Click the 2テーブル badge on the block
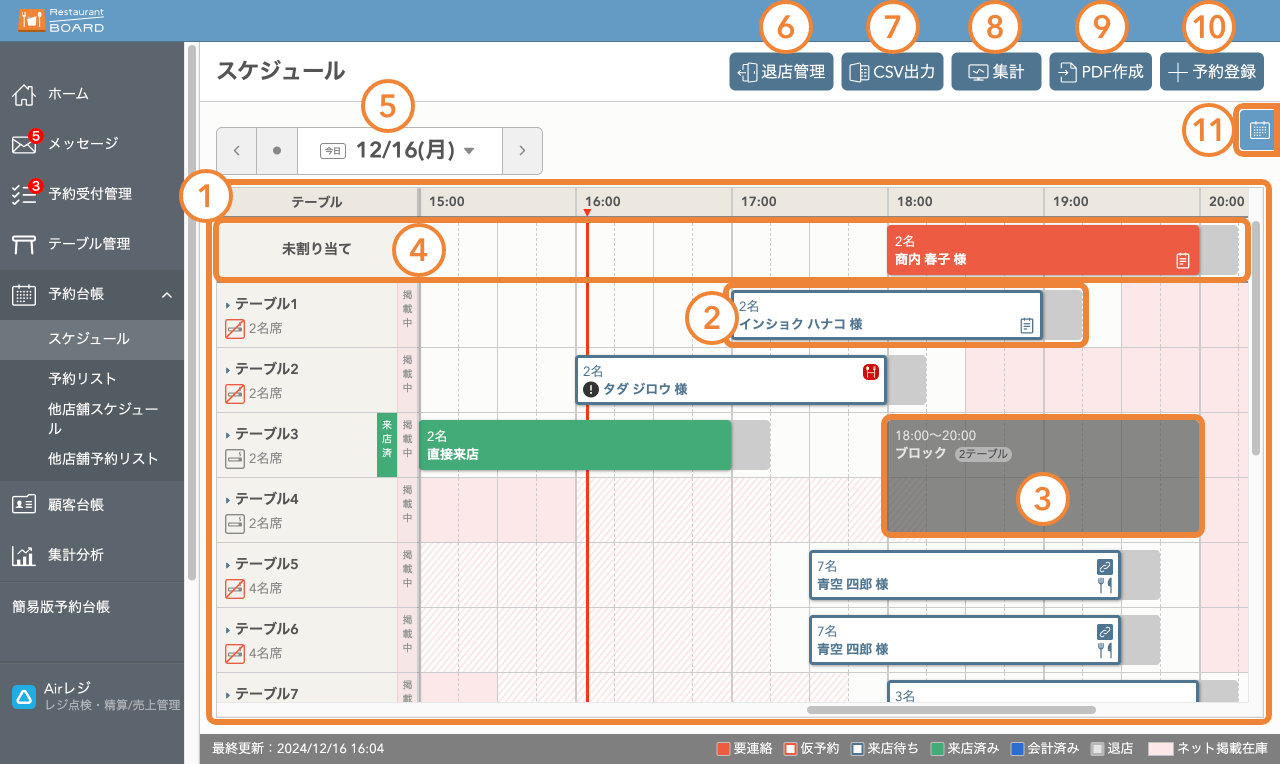This screenshot has height=764, width=1280. [x=982, y=454]
